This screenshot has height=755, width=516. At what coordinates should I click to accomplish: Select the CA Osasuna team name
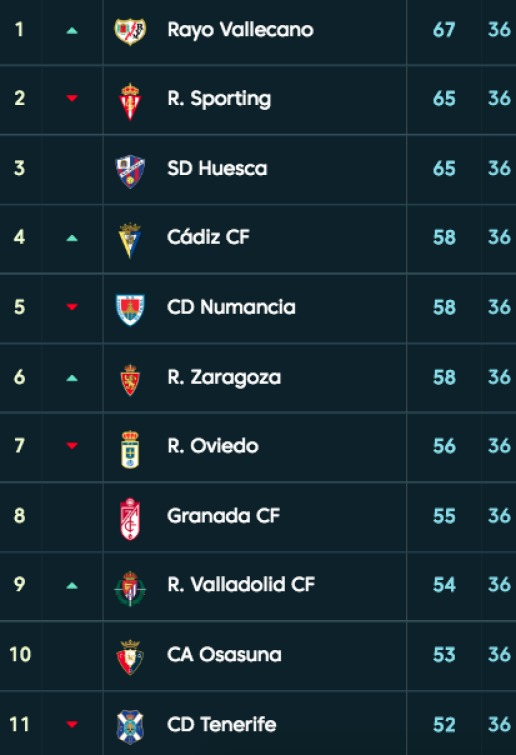tap(224, 654)
